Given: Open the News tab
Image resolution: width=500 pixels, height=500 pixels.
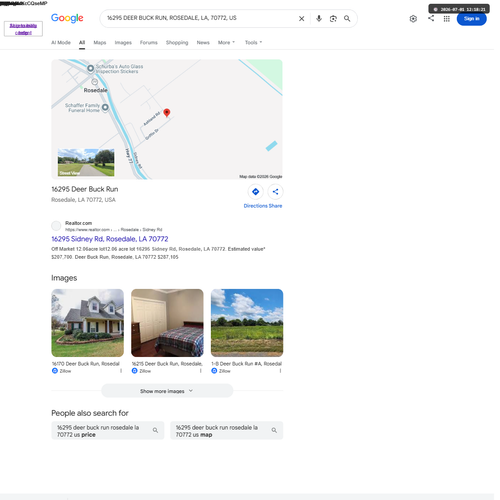Looking at the screenshot, I should click(203, 43).
